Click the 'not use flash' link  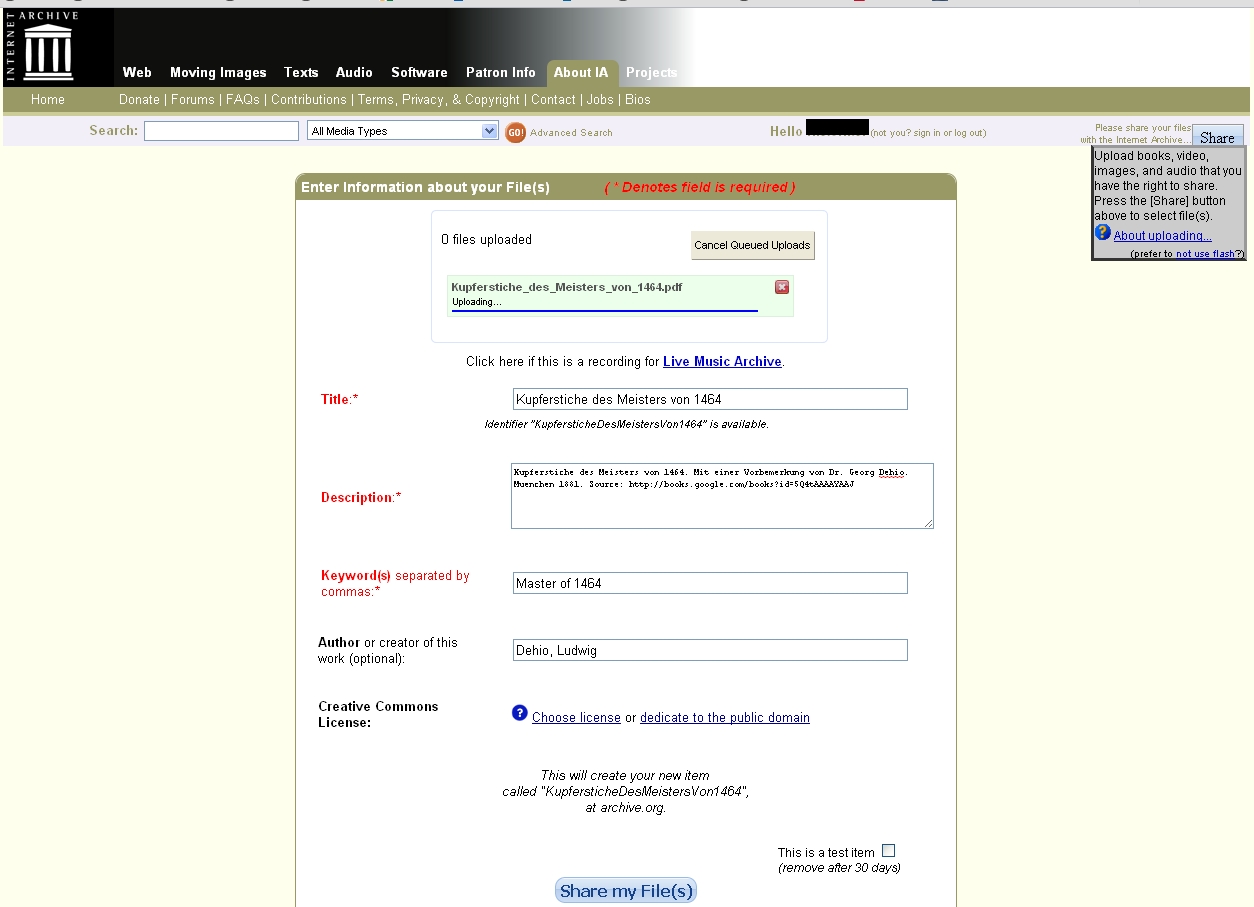(x=1205, y=254)
